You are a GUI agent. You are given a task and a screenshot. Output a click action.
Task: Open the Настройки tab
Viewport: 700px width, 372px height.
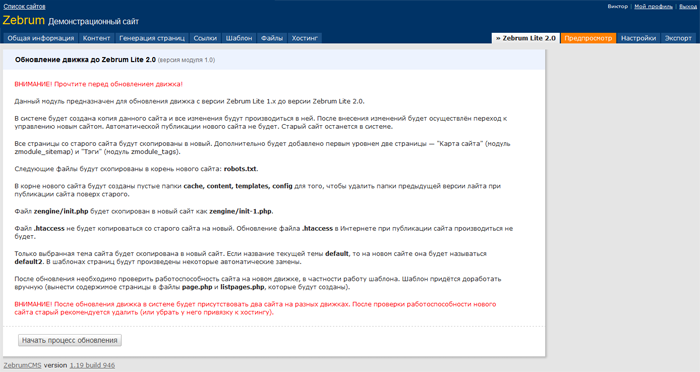click(x=638, y=38)
